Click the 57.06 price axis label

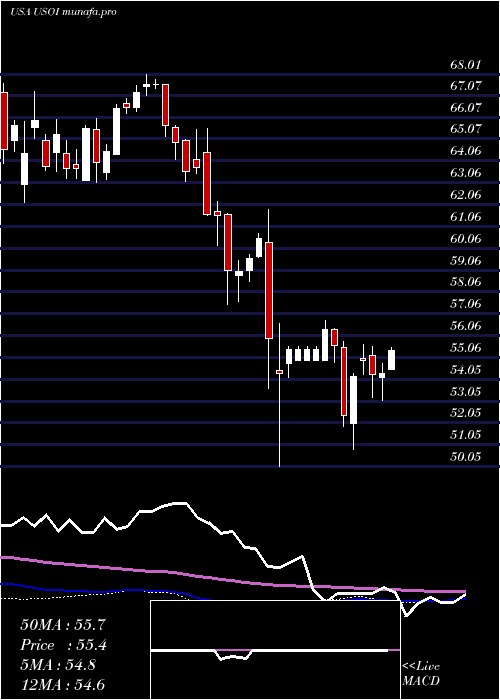pyautogui.click(x=466, y=304)
